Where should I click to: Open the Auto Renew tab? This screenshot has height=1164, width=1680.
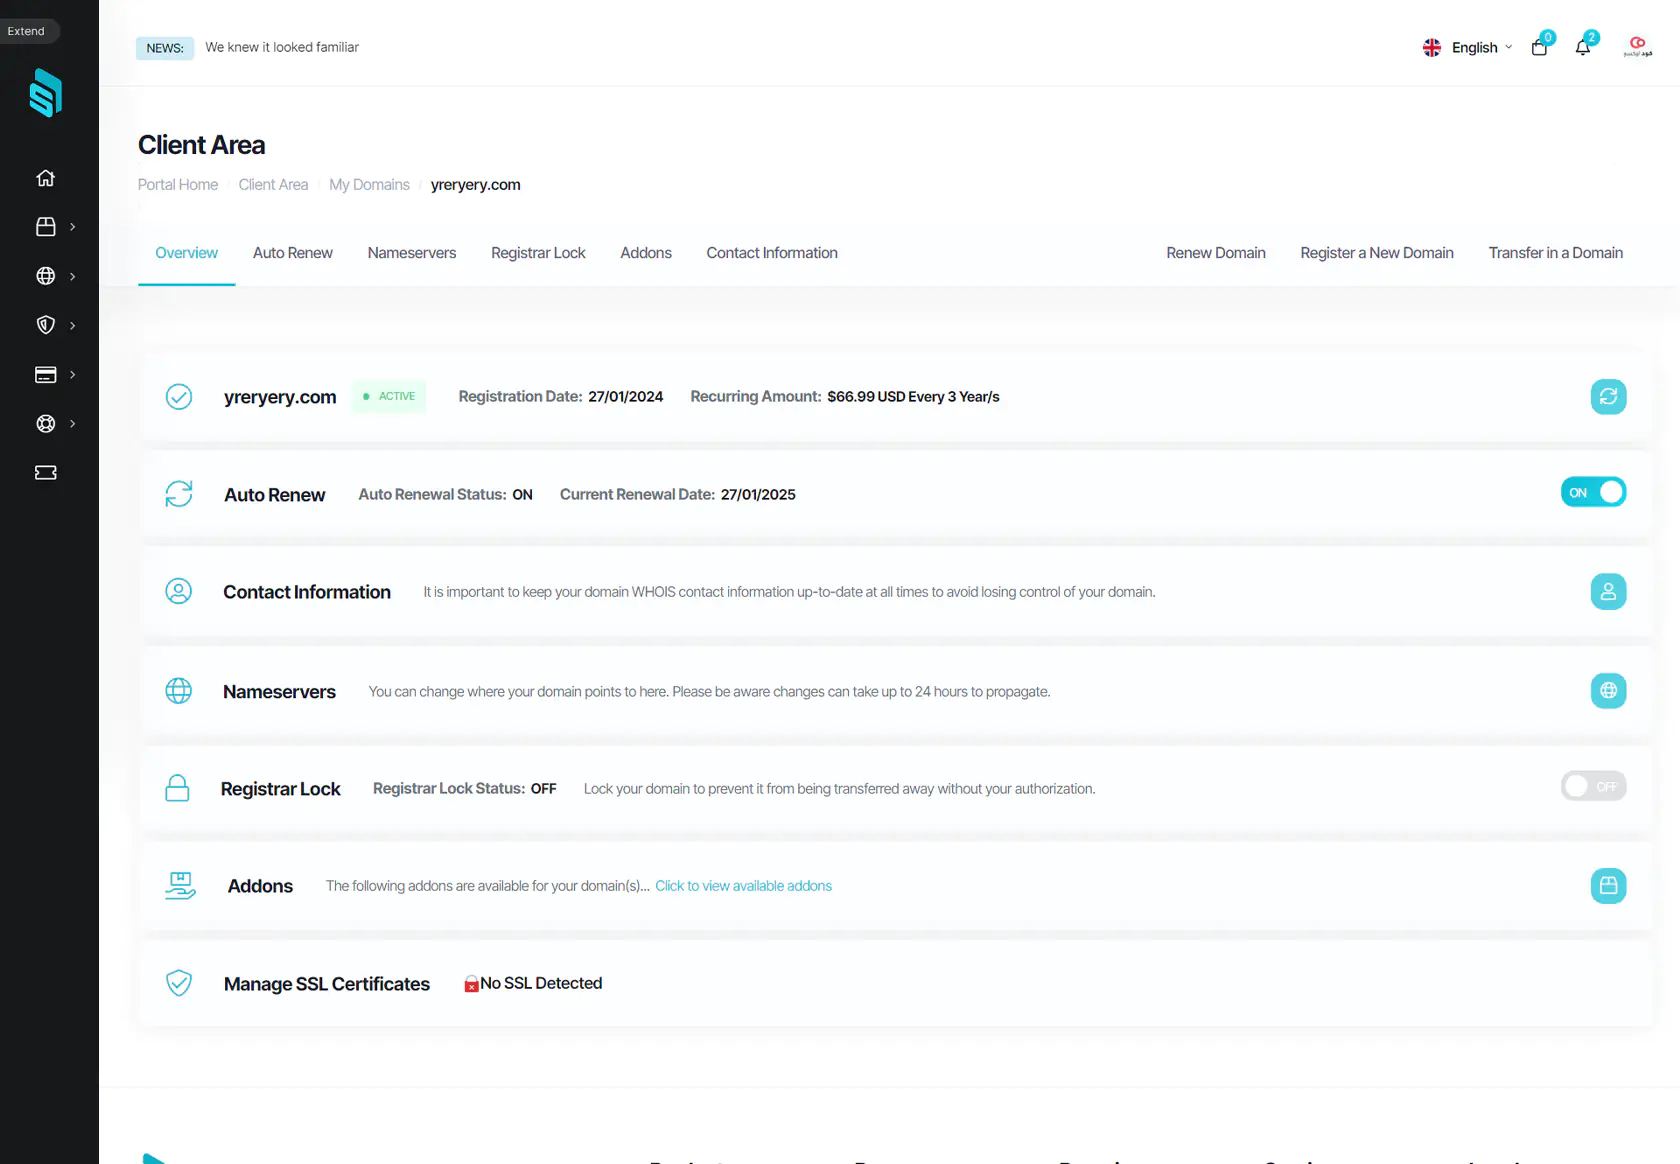pyautogui.click(x=293, y=253)
